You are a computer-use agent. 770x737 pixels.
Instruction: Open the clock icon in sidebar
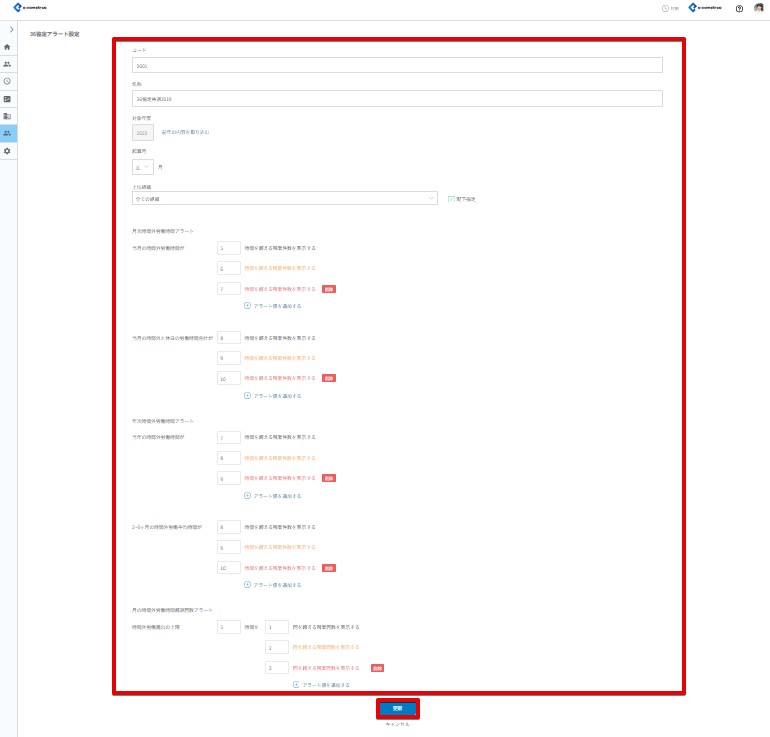click(x=8, y=81)
